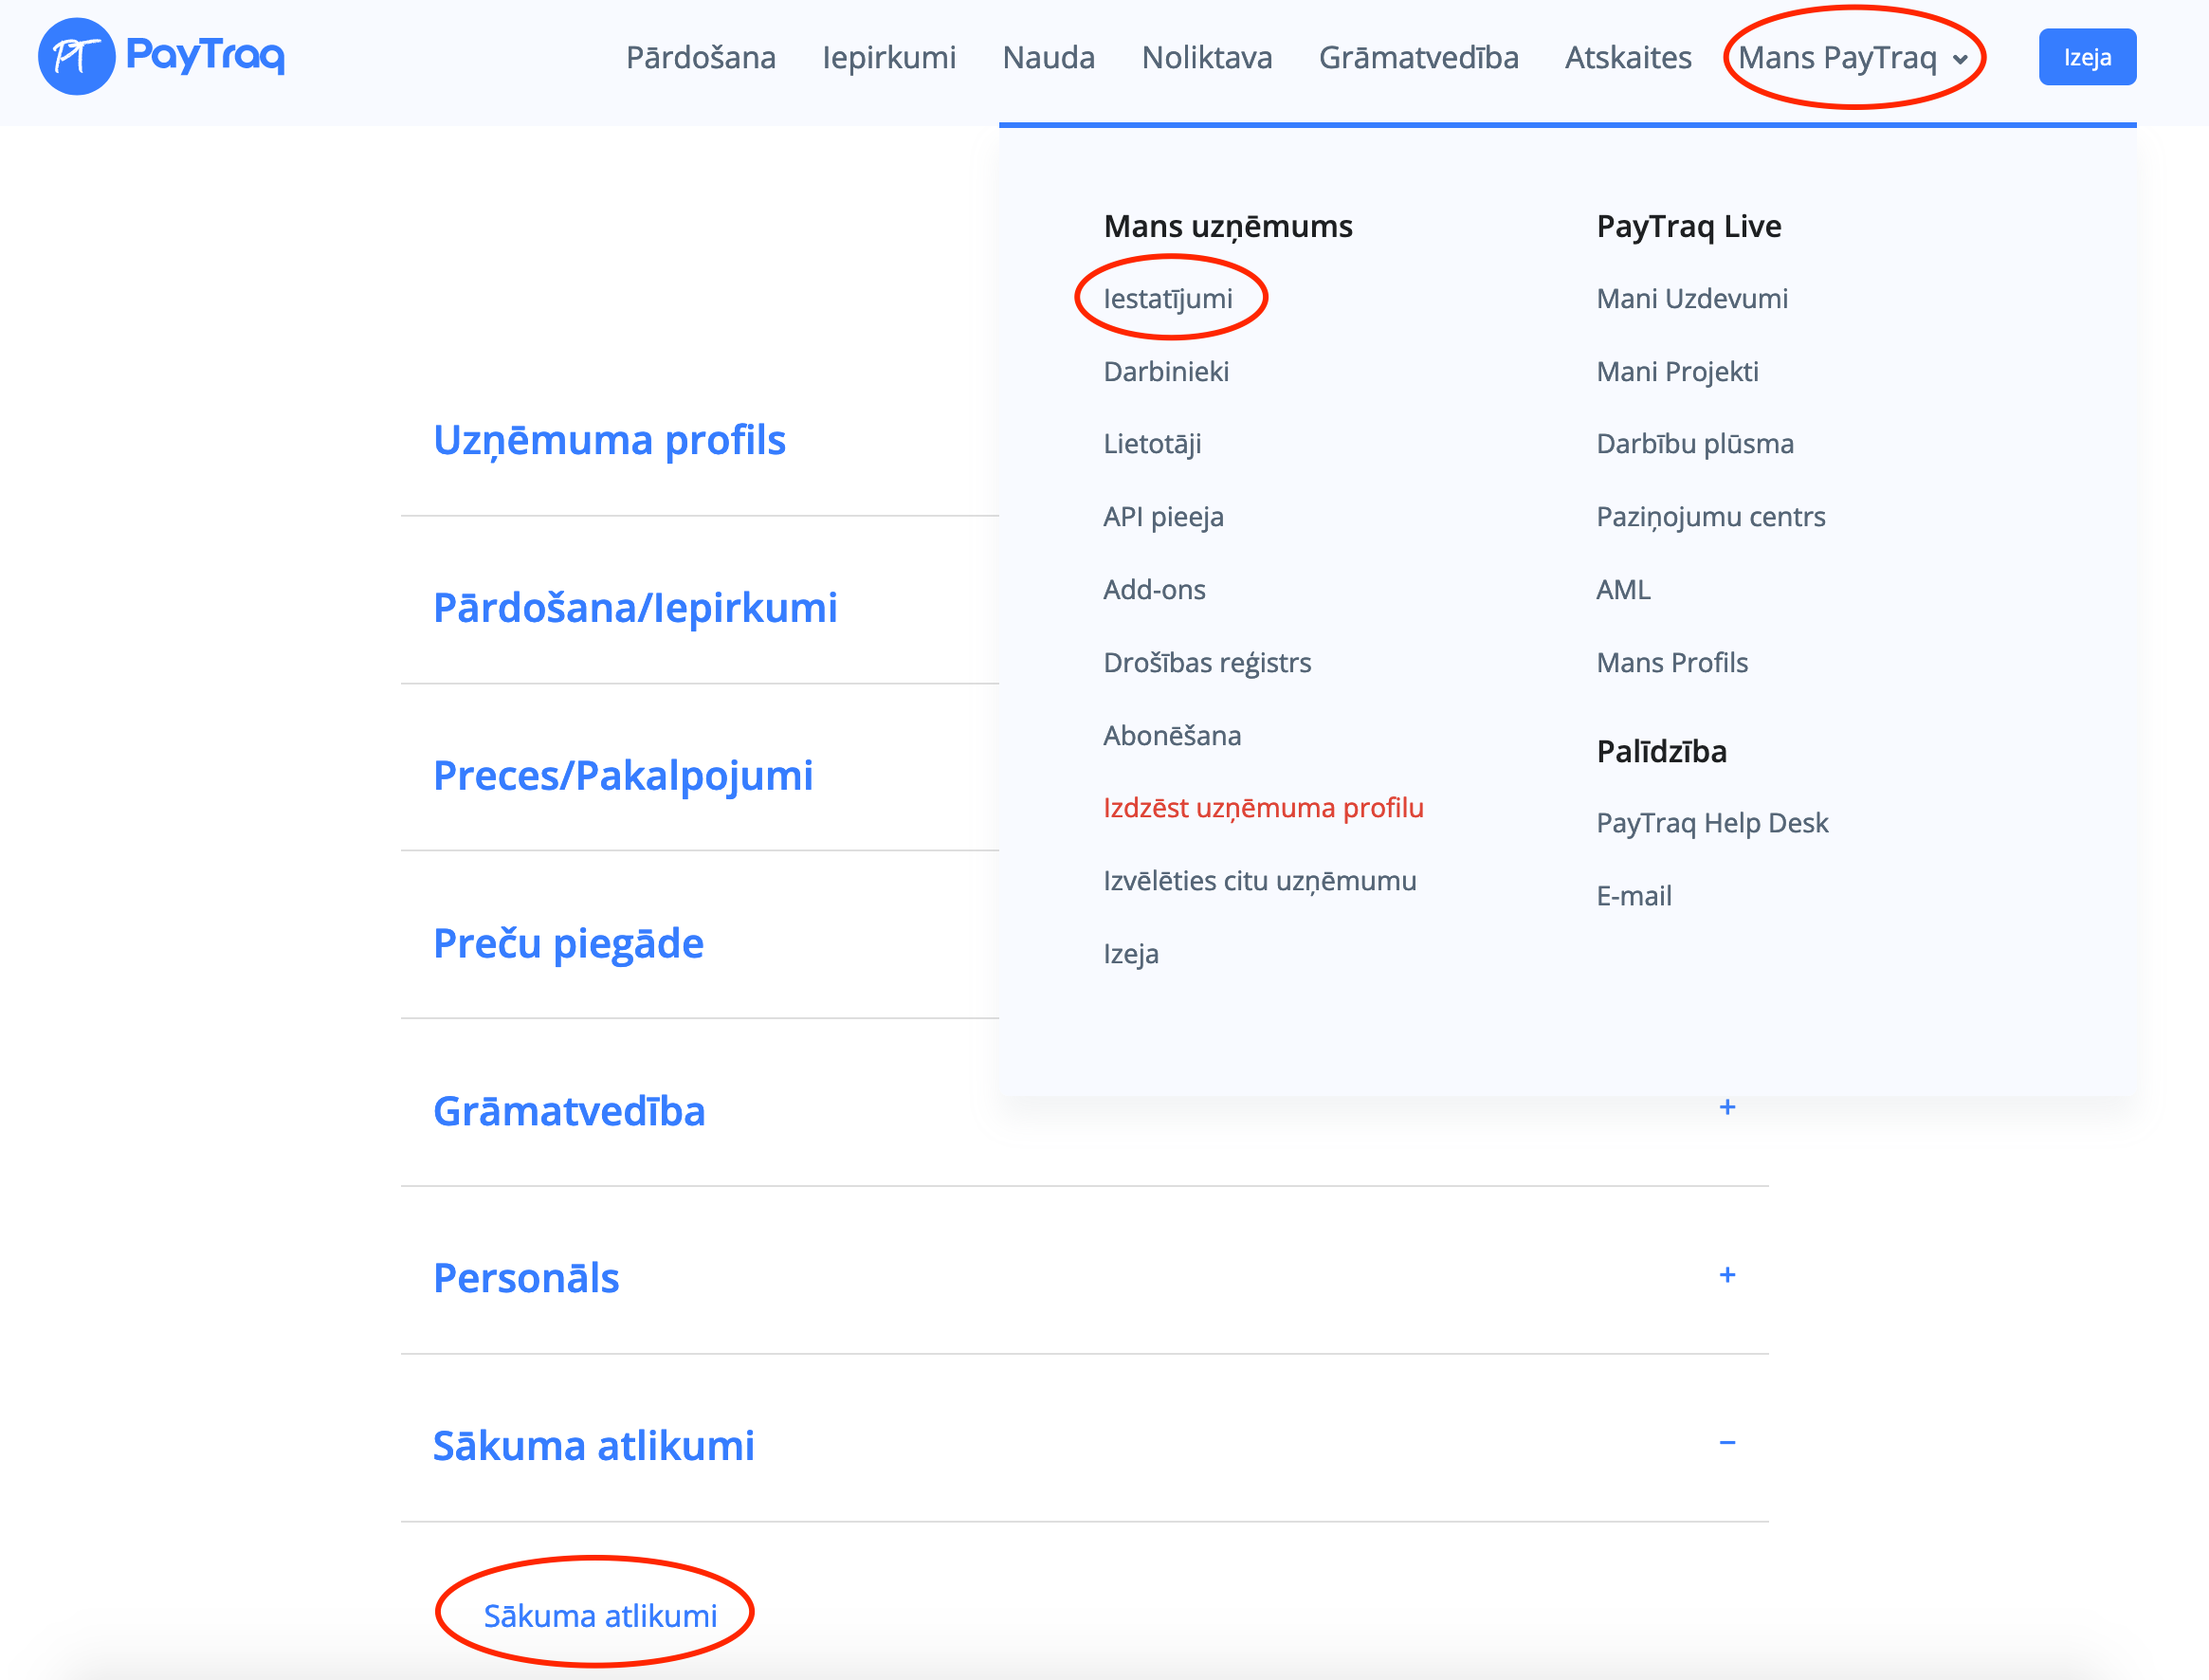Open the Pārdošana top menu

tap(700, 57)
